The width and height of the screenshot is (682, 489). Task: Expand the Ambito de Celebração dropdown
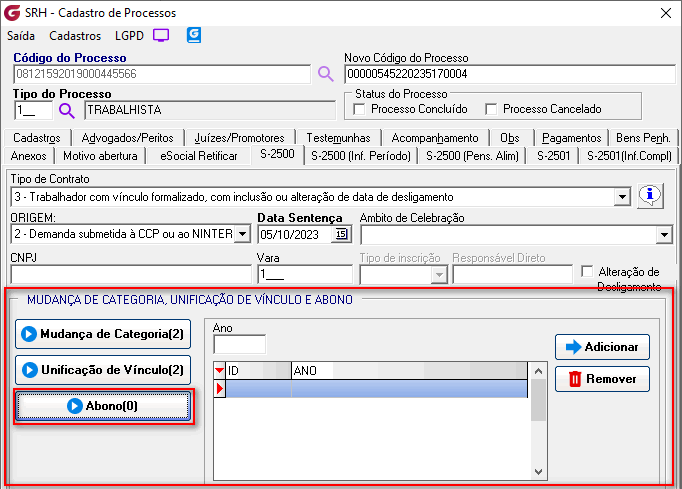pyautogui.click(x=665, y=234)
